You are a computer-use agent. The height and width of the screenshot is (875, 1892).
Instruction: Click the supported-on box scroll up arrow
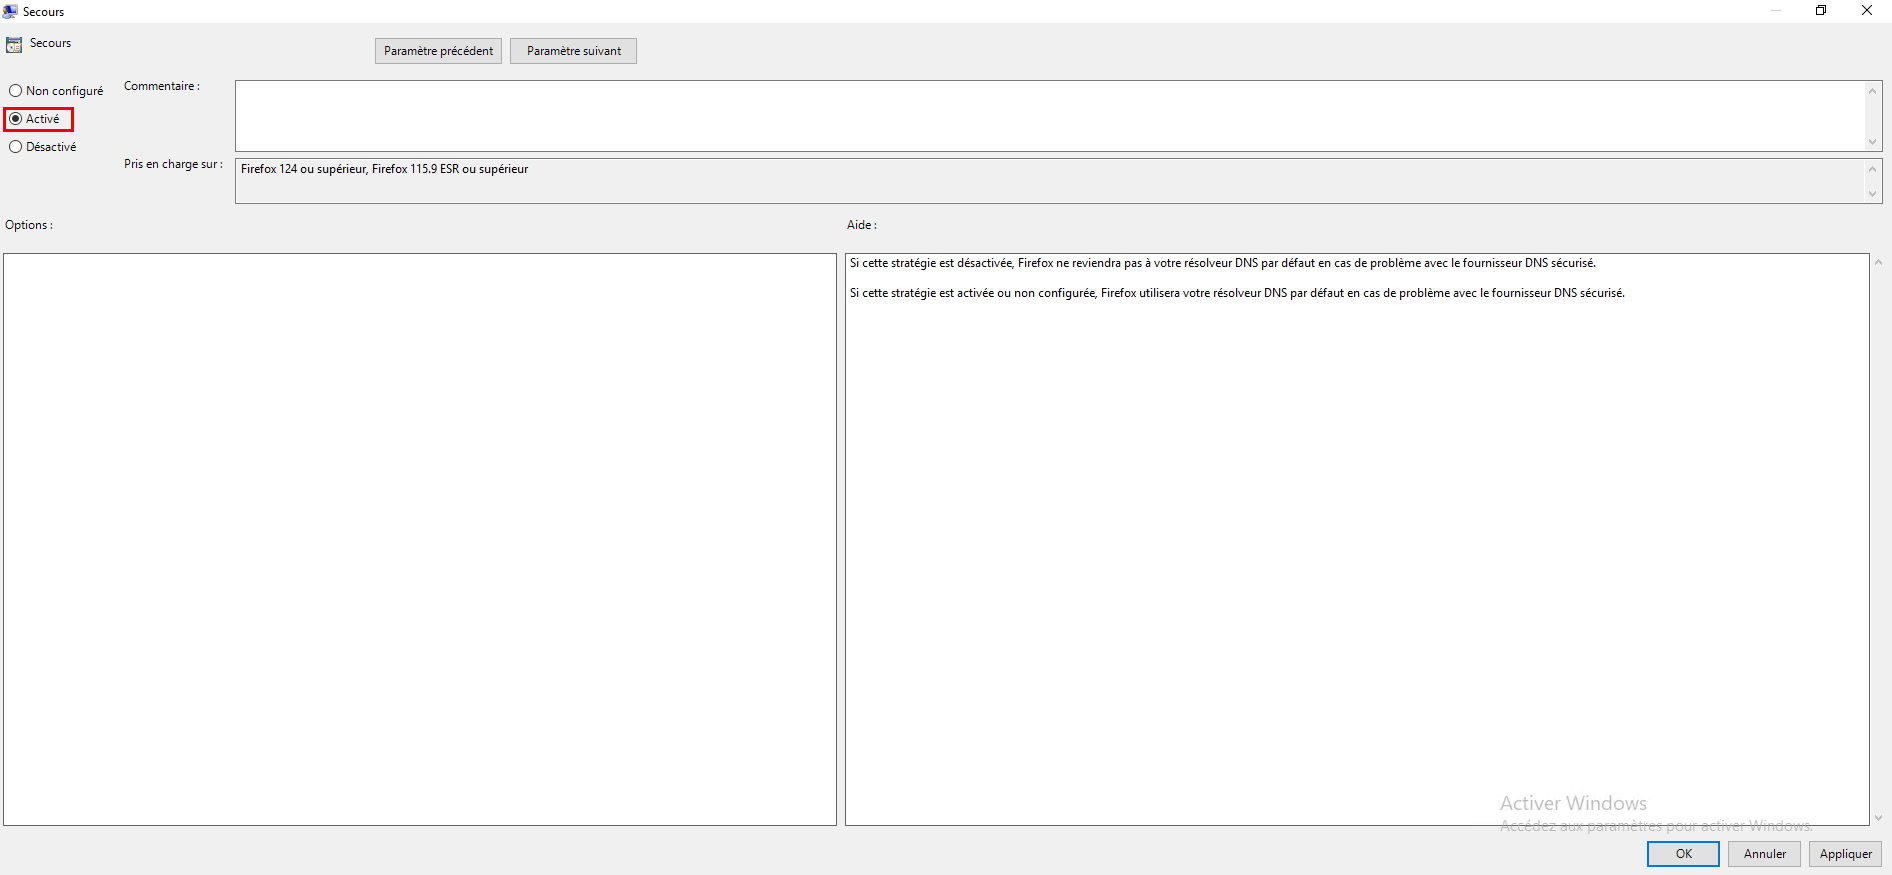[x=1873, y=168]
